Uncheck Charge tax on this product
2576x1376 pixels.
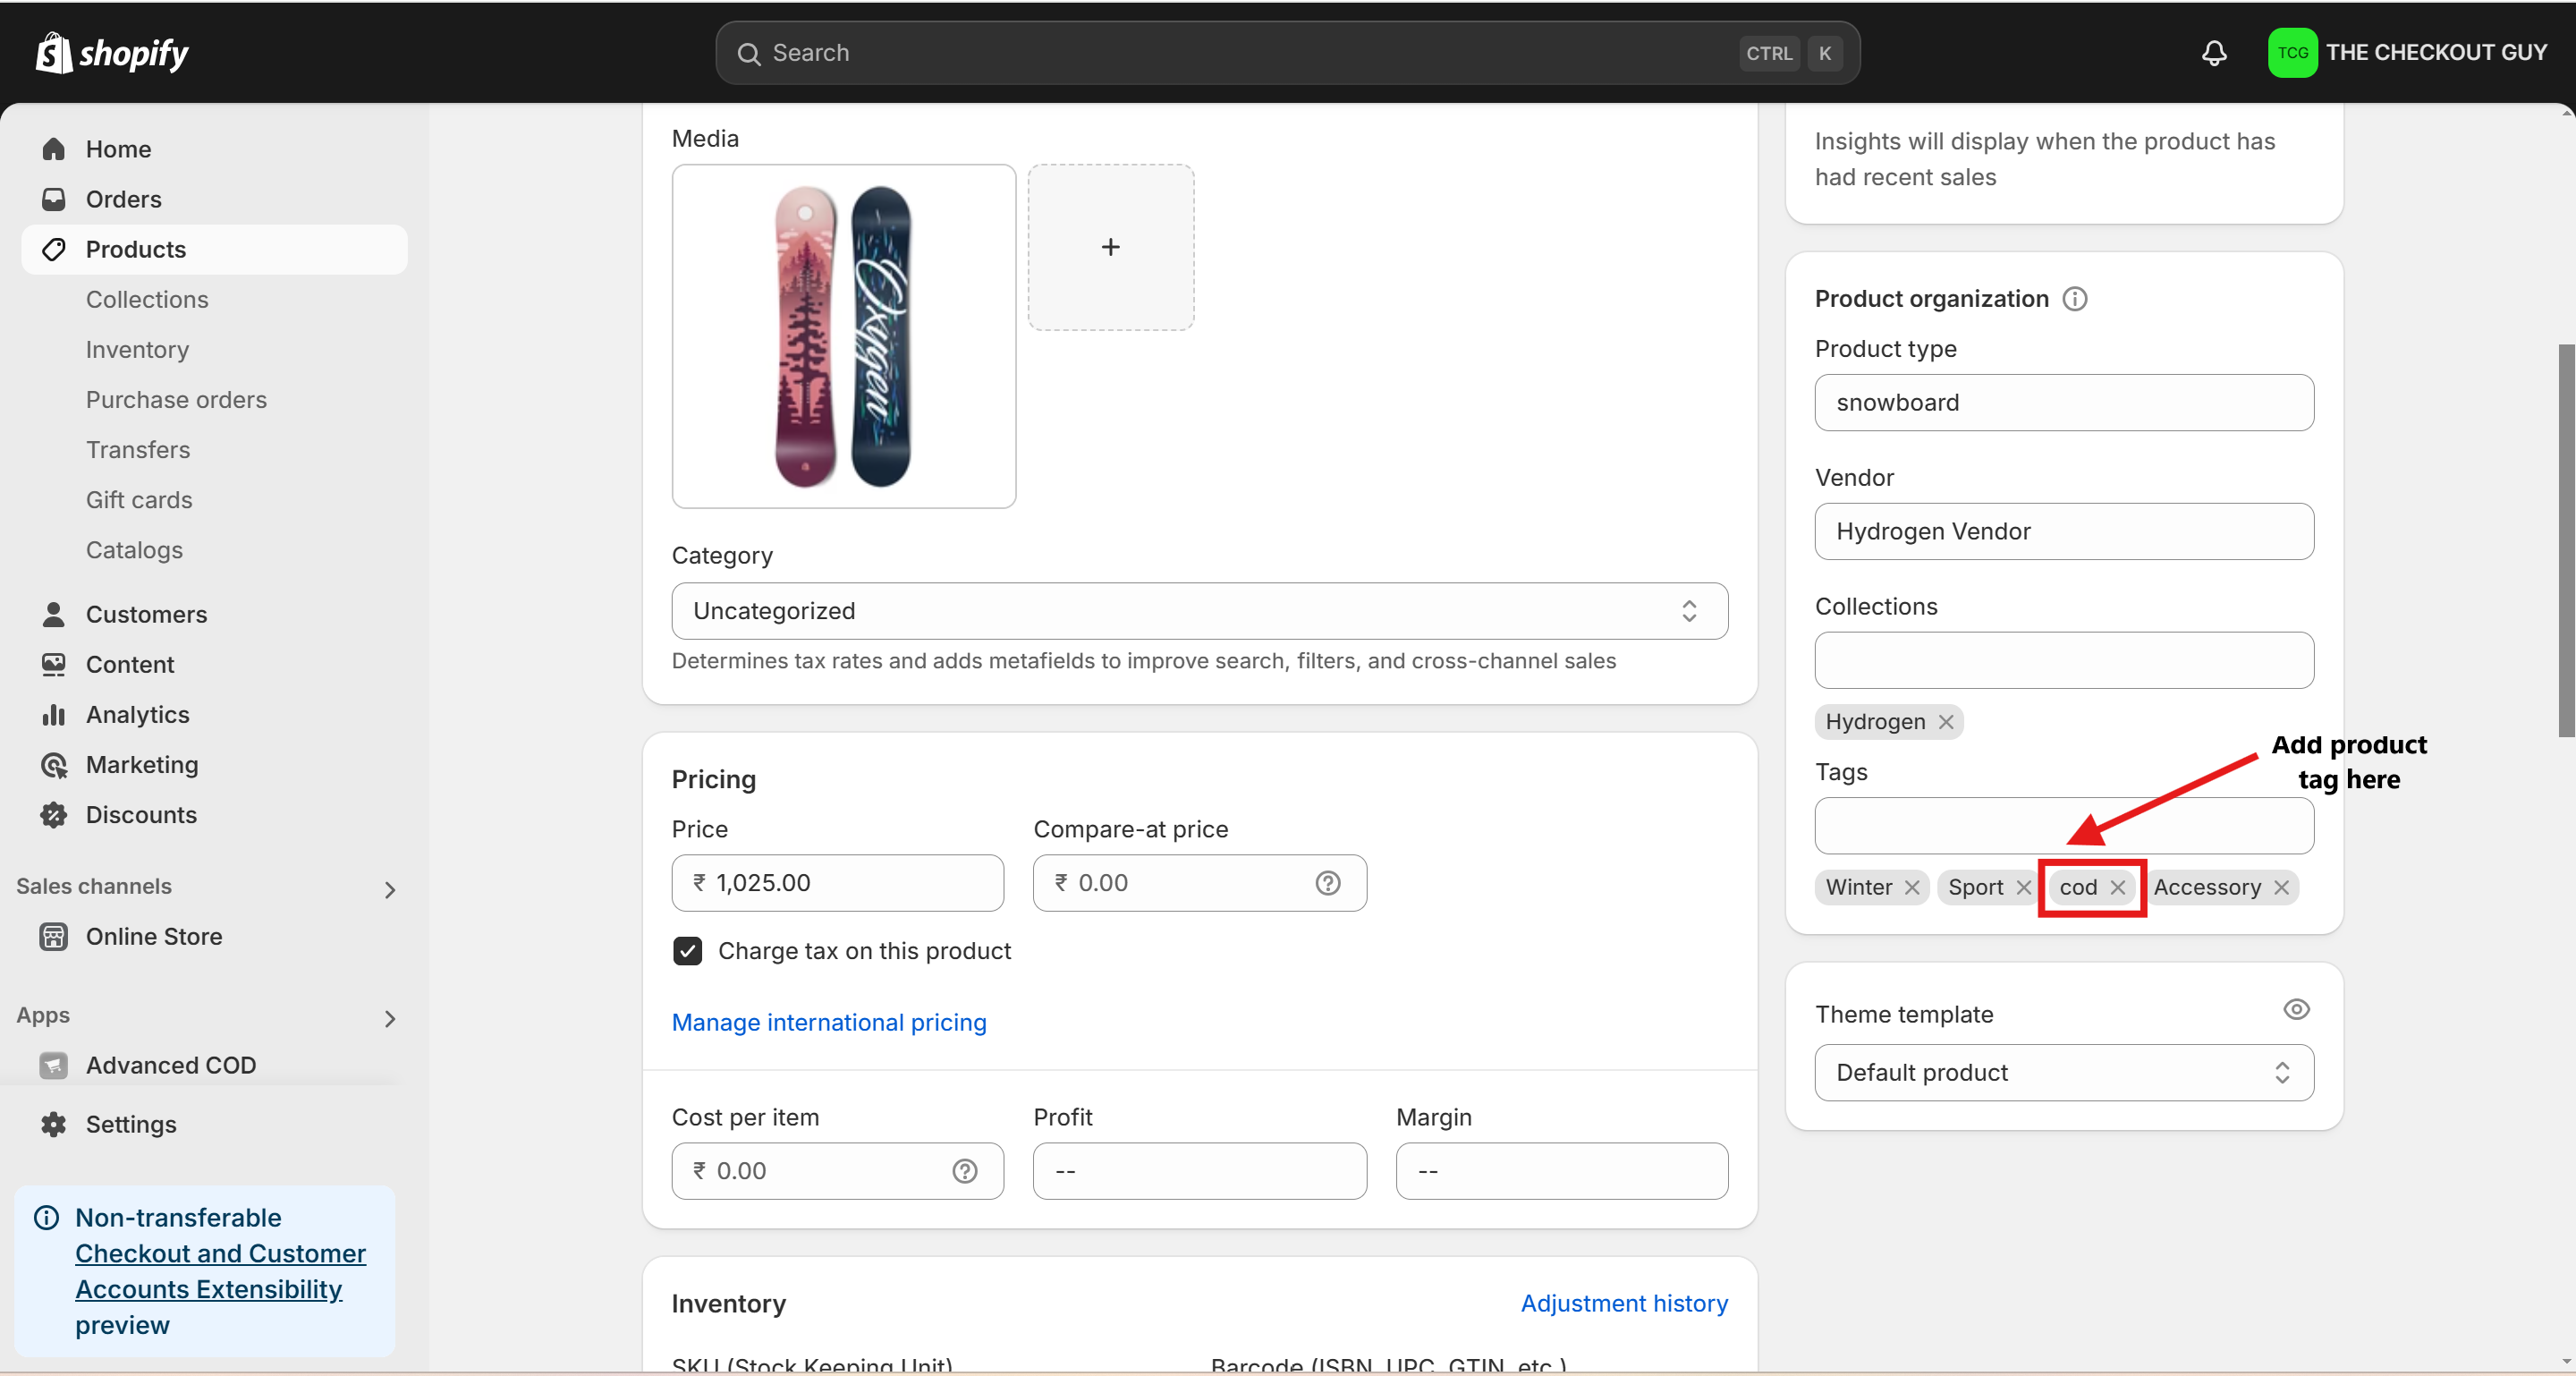(x=688, y=951)
